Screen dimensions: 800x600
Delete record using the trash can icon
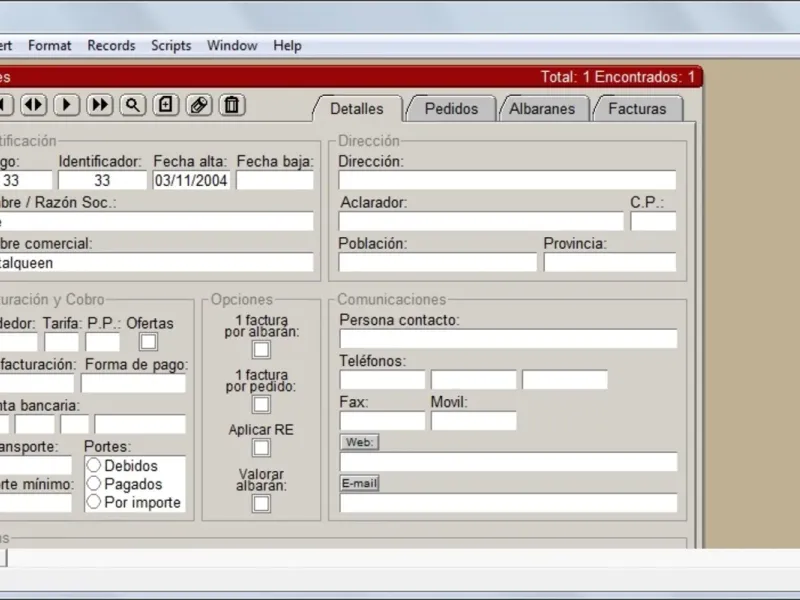coord(232,105)
